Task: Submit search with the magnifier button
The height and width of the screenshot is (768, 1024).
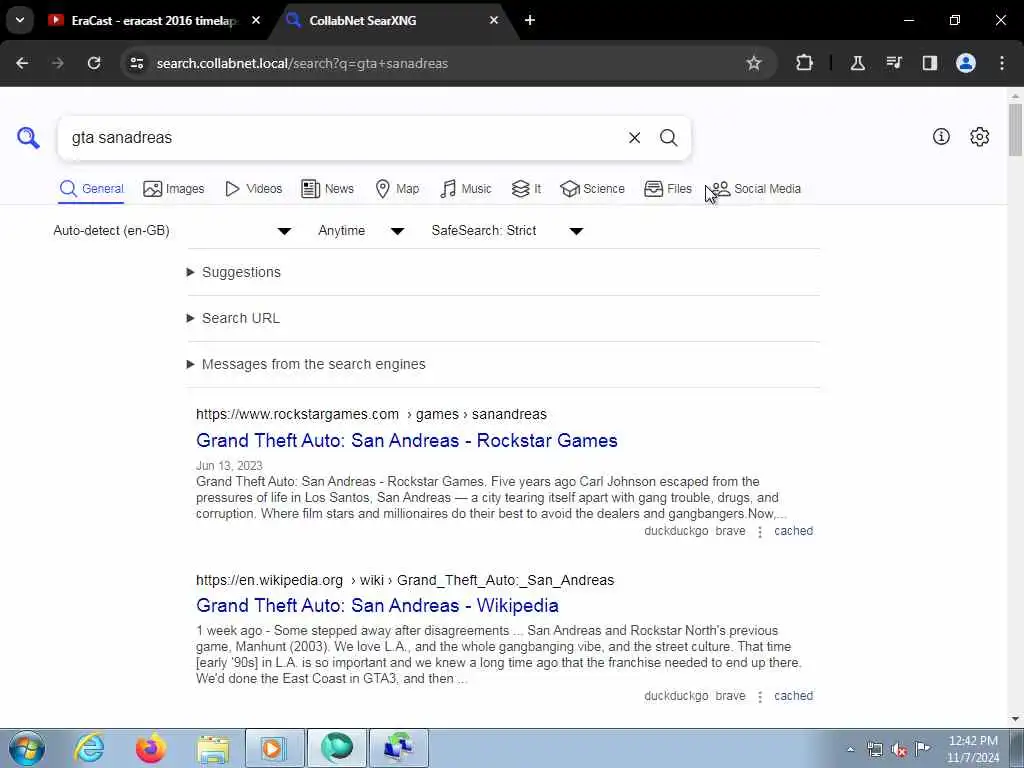Action: 668,138
